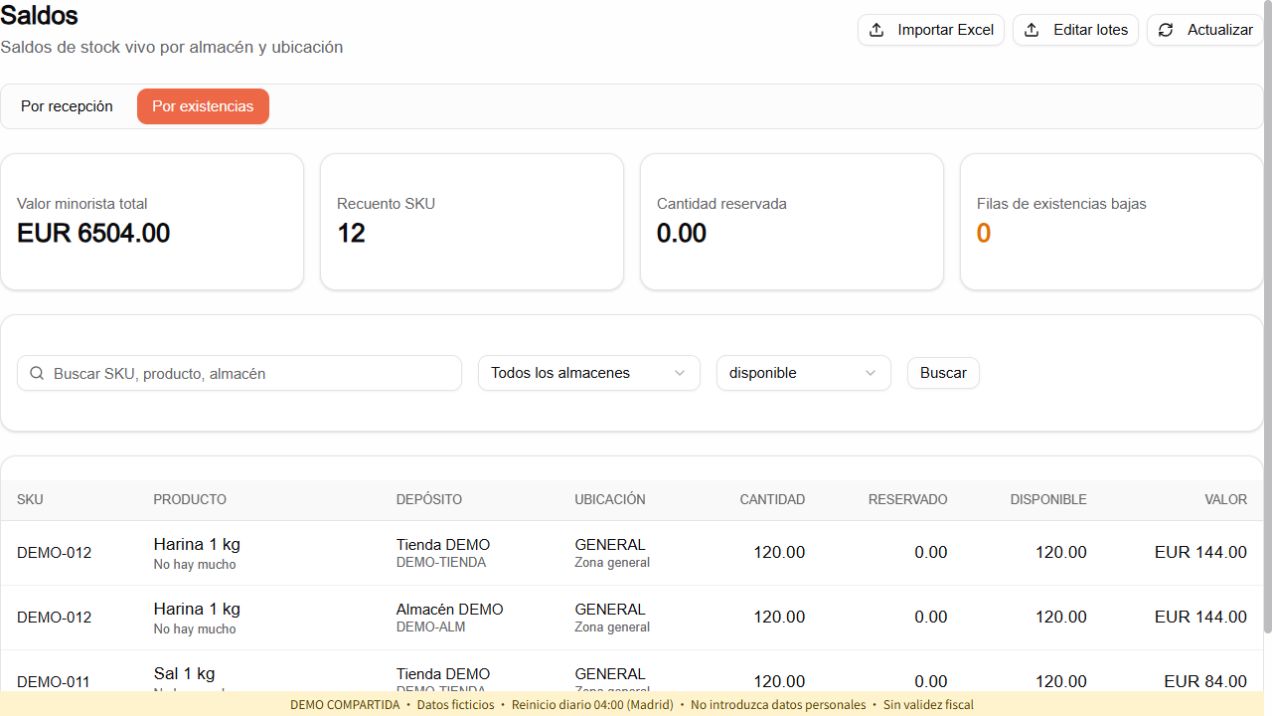Focus the Buscar SKU, producto, almacén field
Image resolution: width=1272 pixels, height=716 pixels.
coord(240,373)
